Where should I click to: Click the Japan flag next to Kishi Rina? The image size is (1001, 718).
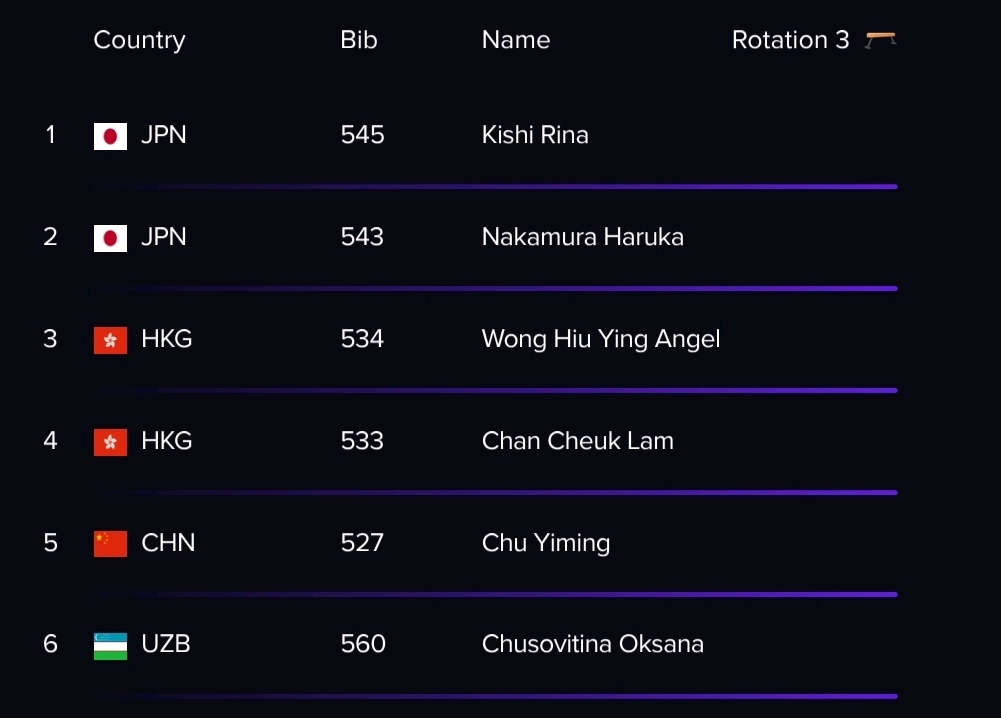tap(110, 136)
